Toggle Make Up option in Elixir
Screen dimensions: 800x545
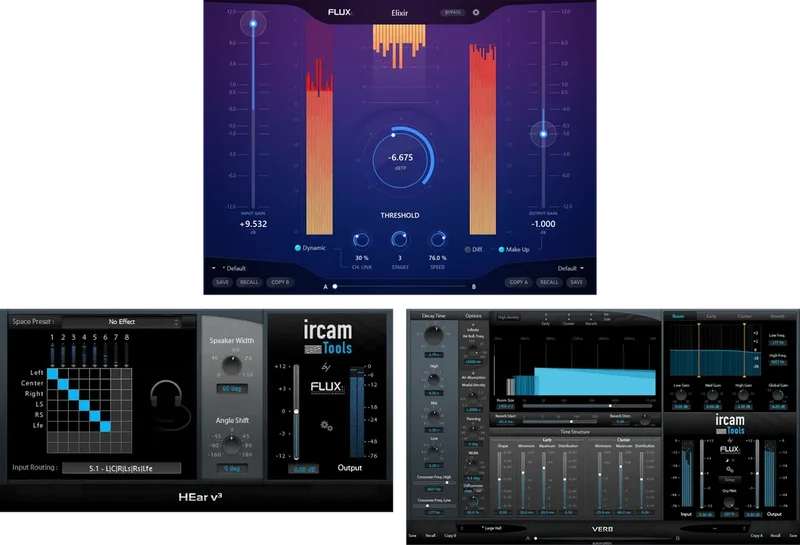click(514, 250)
